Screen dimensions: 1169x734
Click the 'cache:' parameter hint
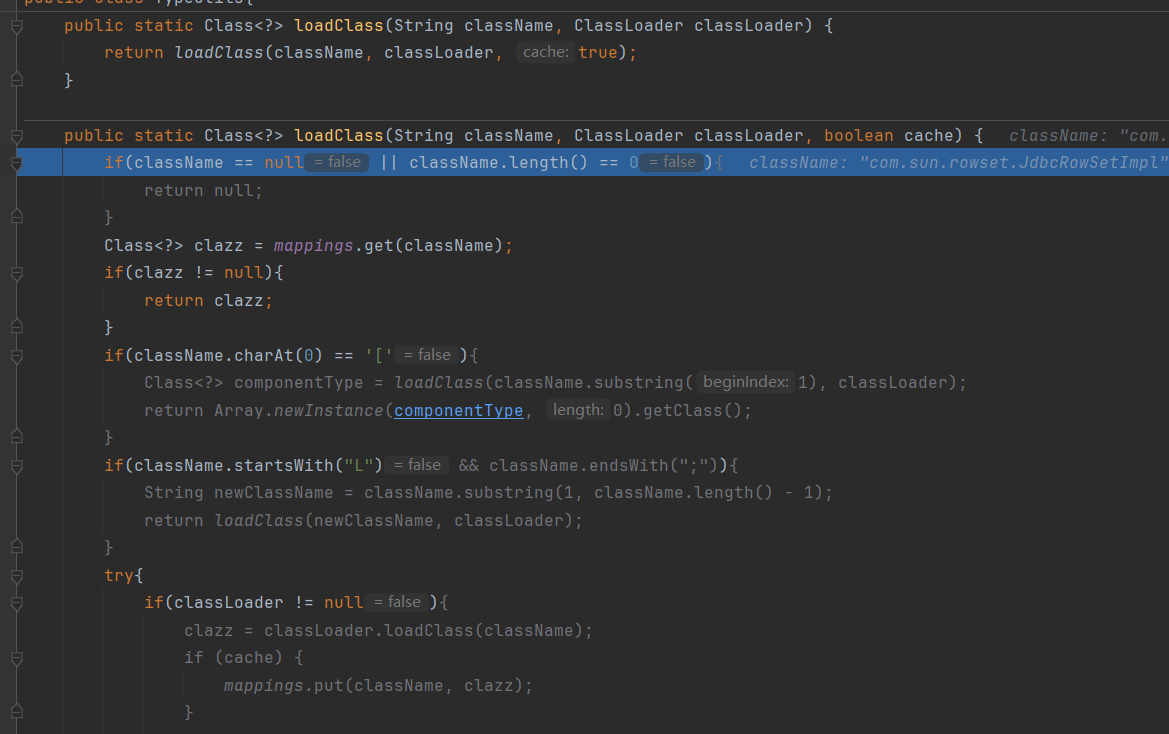(546, 52)
